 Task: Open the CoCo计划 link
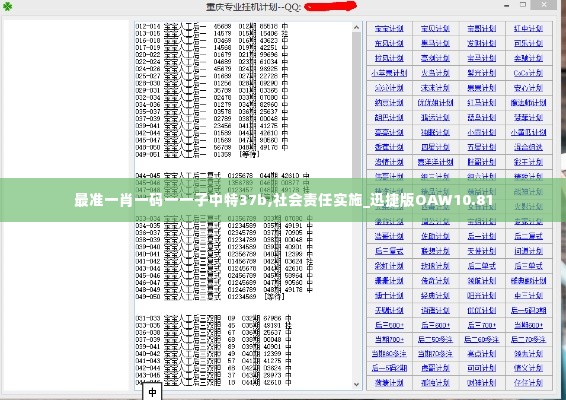528,73
